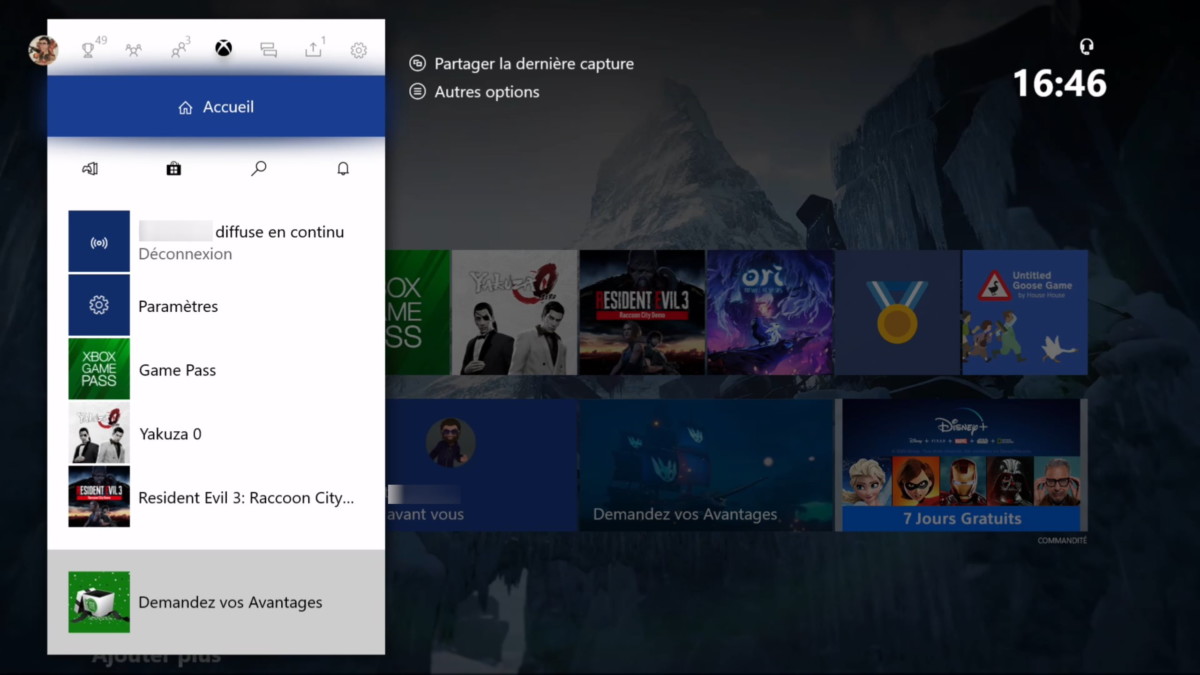Click Déconnexion under the broadcast entry
Viewport: 1200px width, 675px height.
185,254
